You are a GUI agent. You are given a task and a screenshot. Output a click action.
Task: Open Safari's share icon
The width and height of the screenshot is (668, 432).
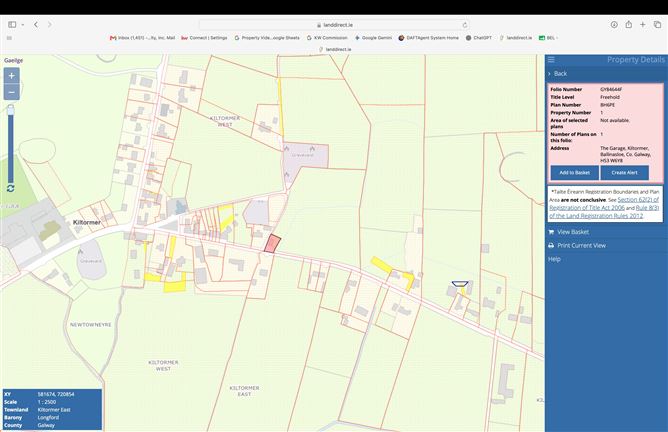(x=628, y=25)
